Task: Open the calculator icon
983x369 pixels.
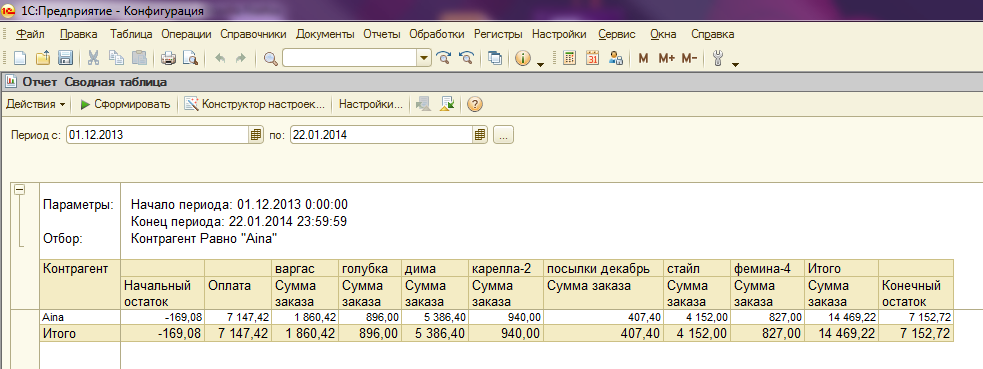Action: click(x=569, y=58)
